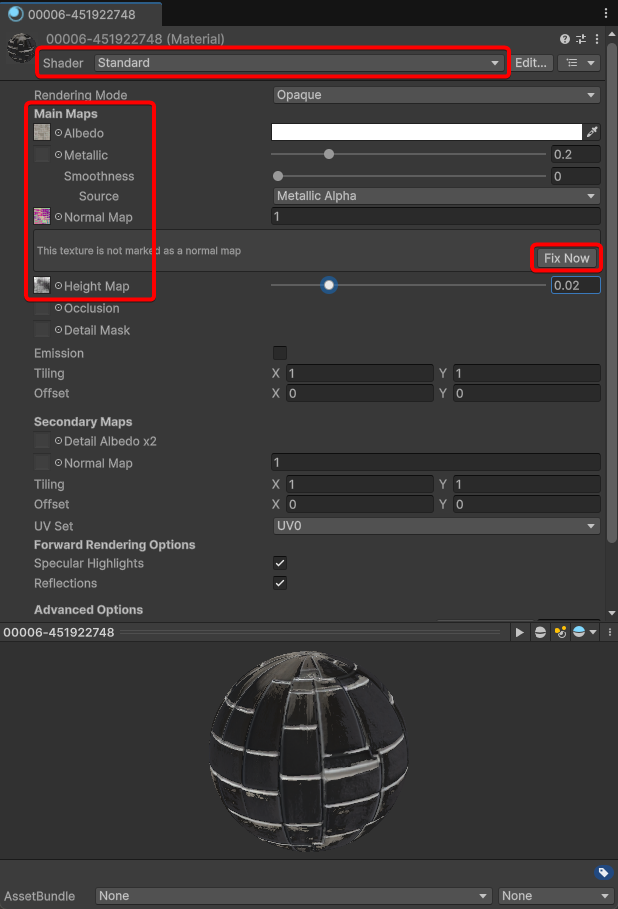Click the shader Edit... button
The height and width of the screenshot is (909, 618).
pyautogui.click(x=531, y=63)
